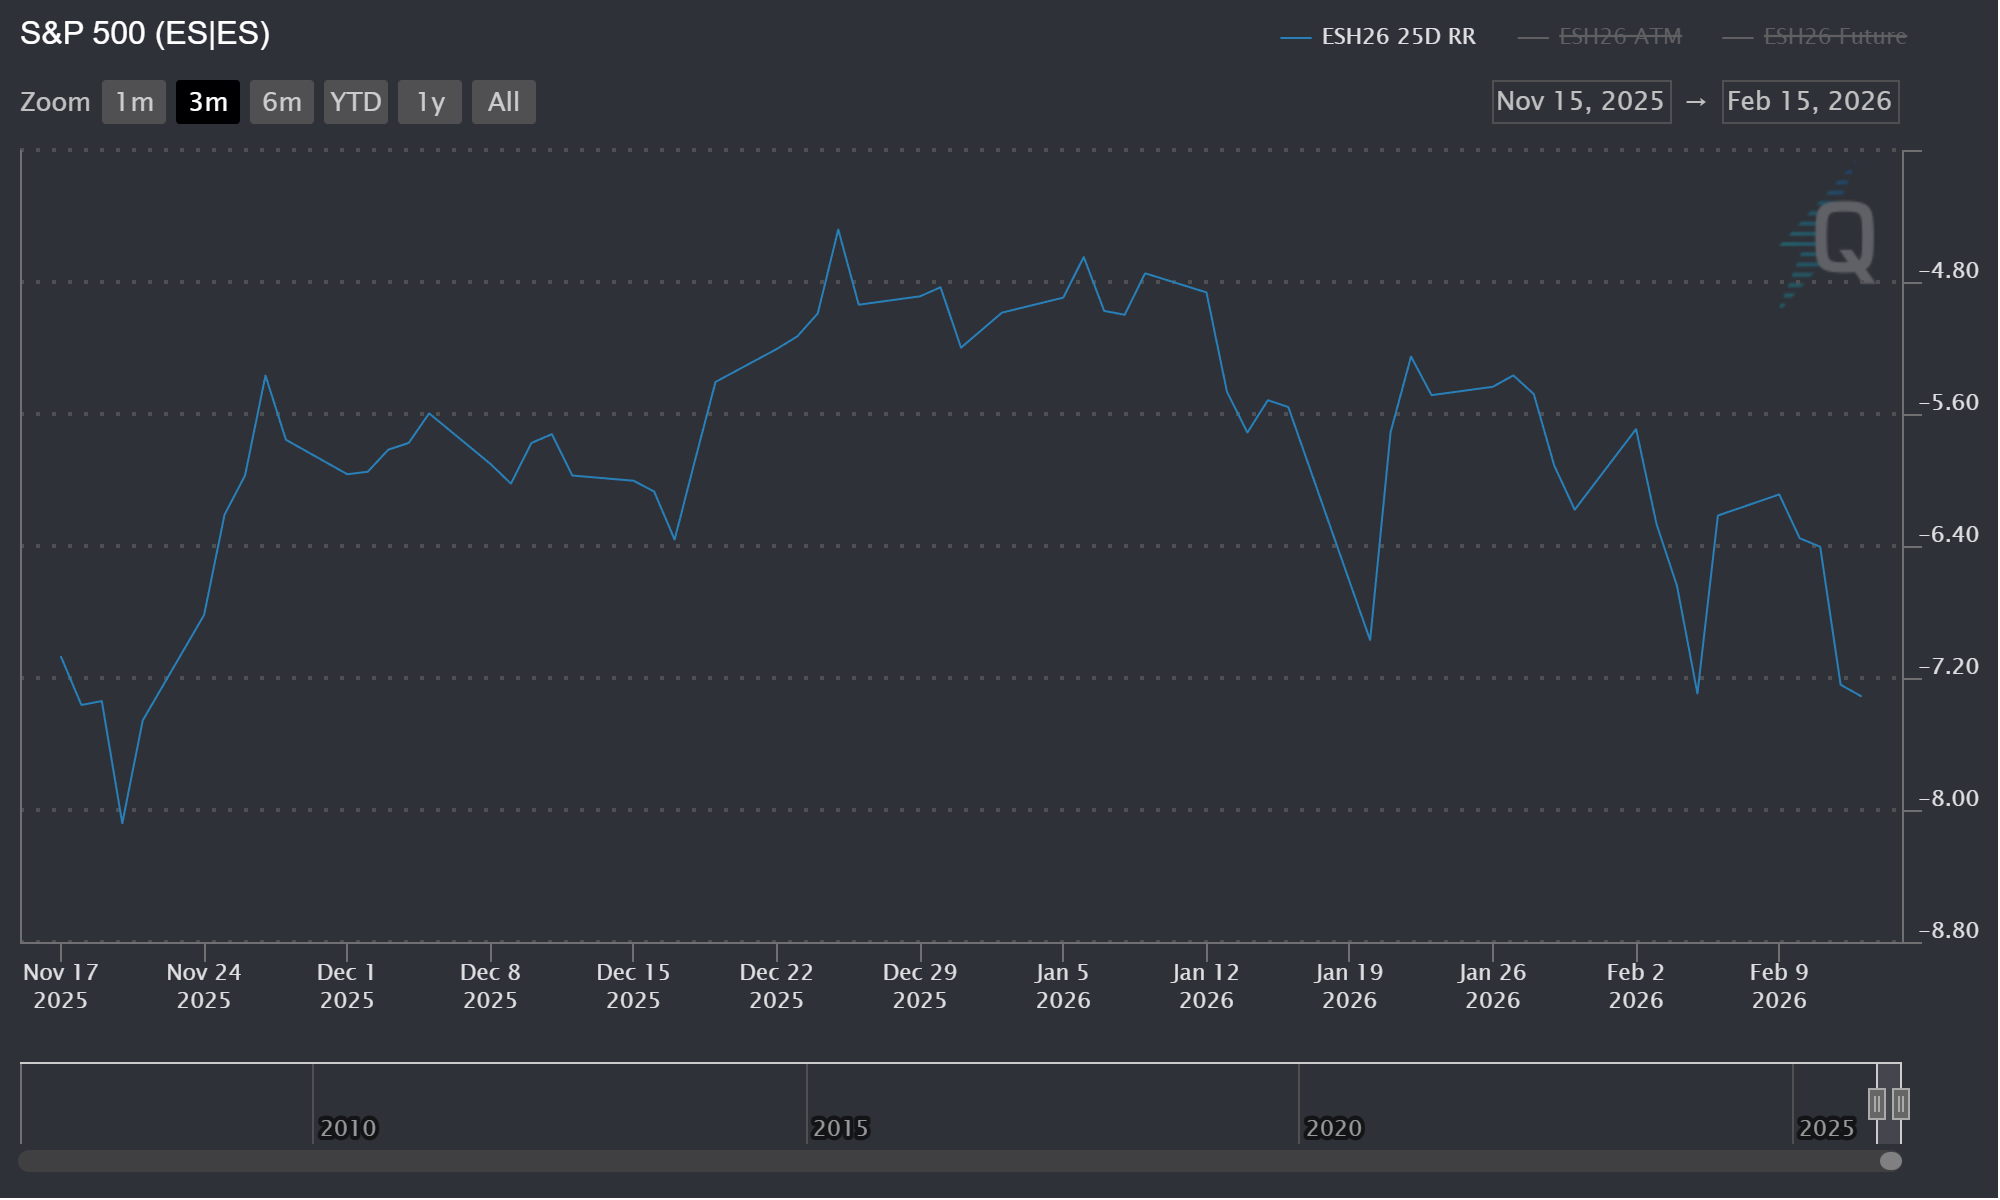Grab the left navigator range handle

[x=1877, y=1104]
